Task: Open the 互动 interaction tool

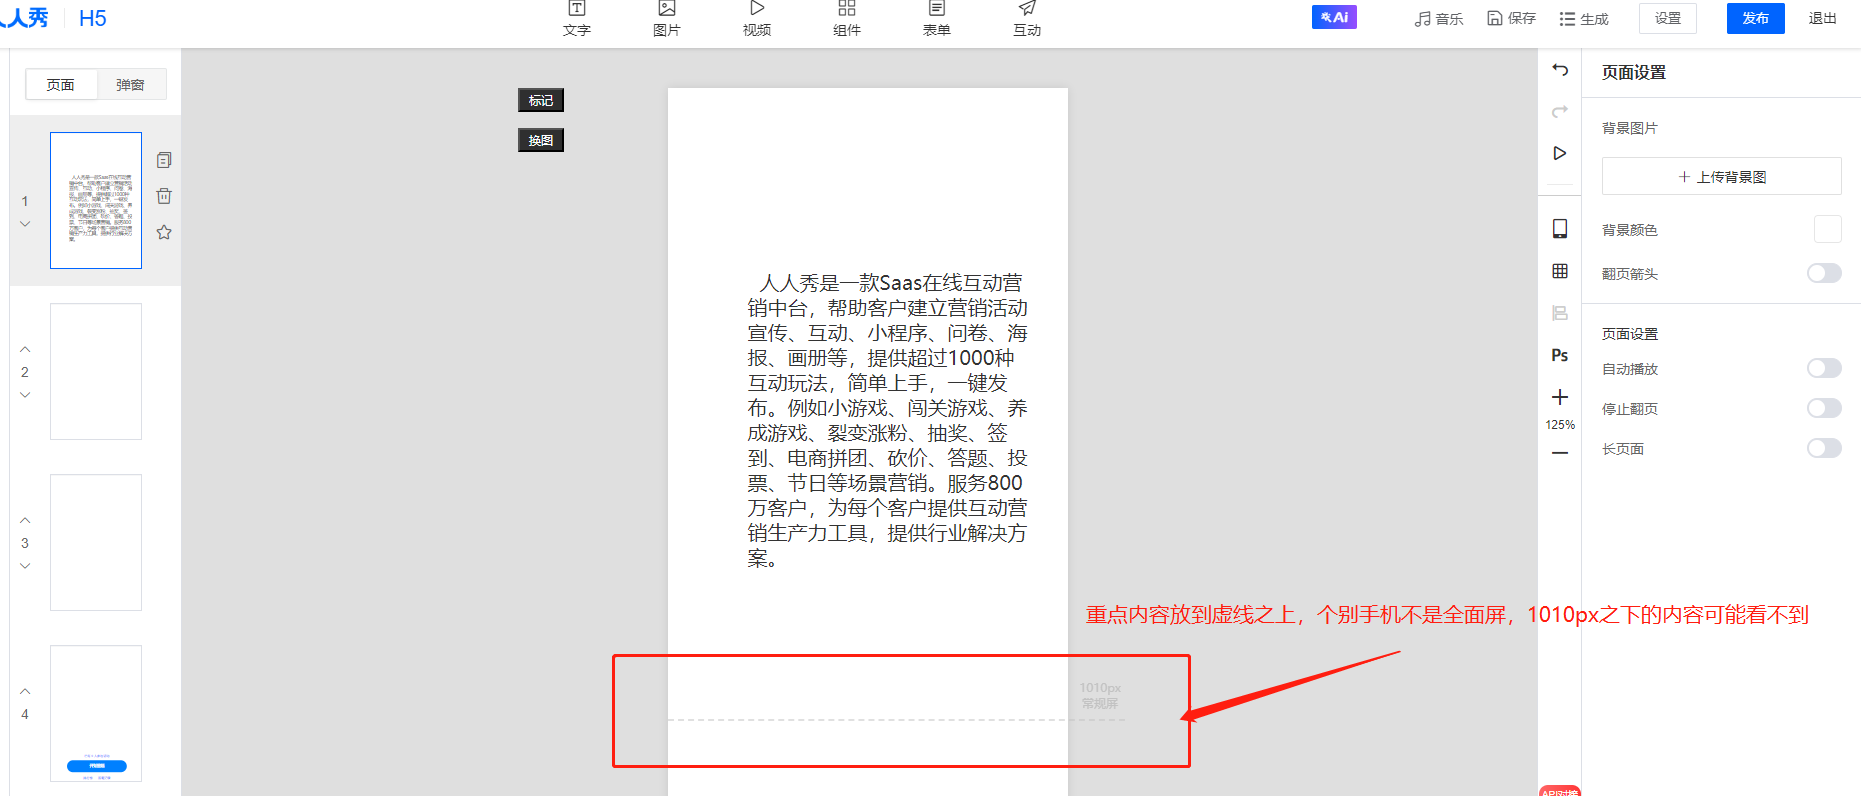Action: click(x=1027, y=18)
